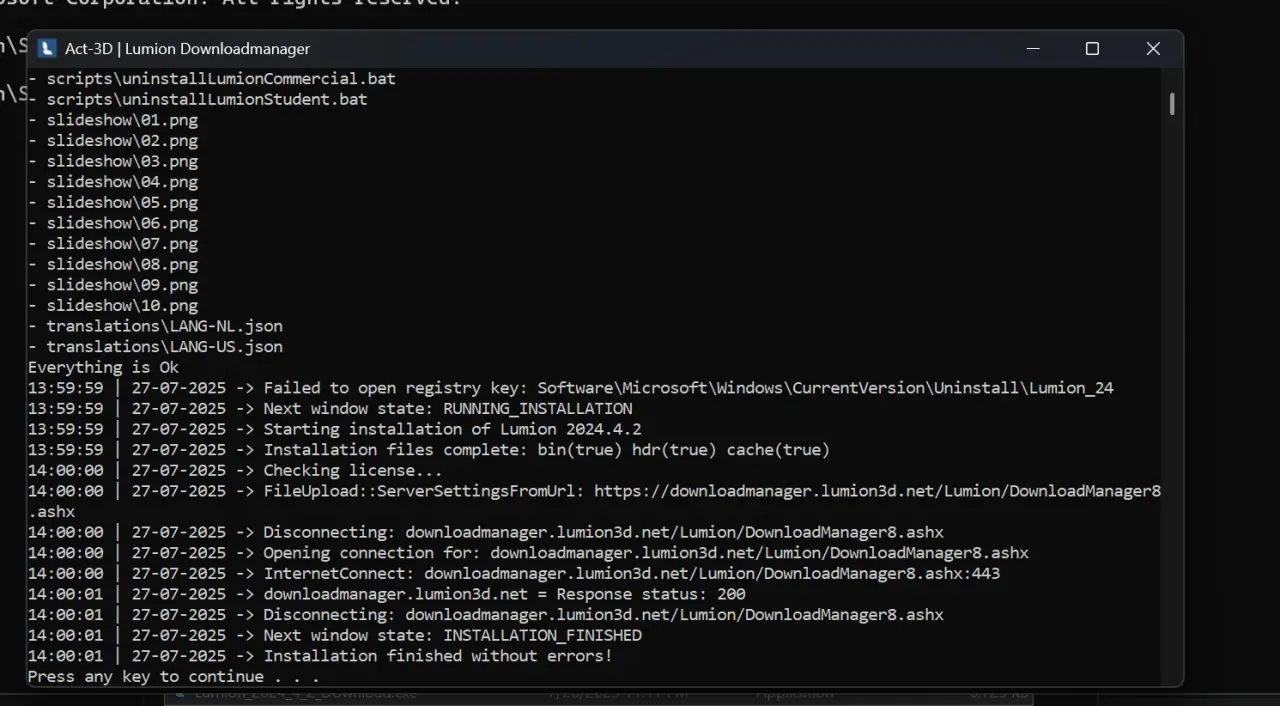Select the translations\LANG-US.json line
Screen dimensions: 1280x706
pyautogui.click(x=155, y=347)
